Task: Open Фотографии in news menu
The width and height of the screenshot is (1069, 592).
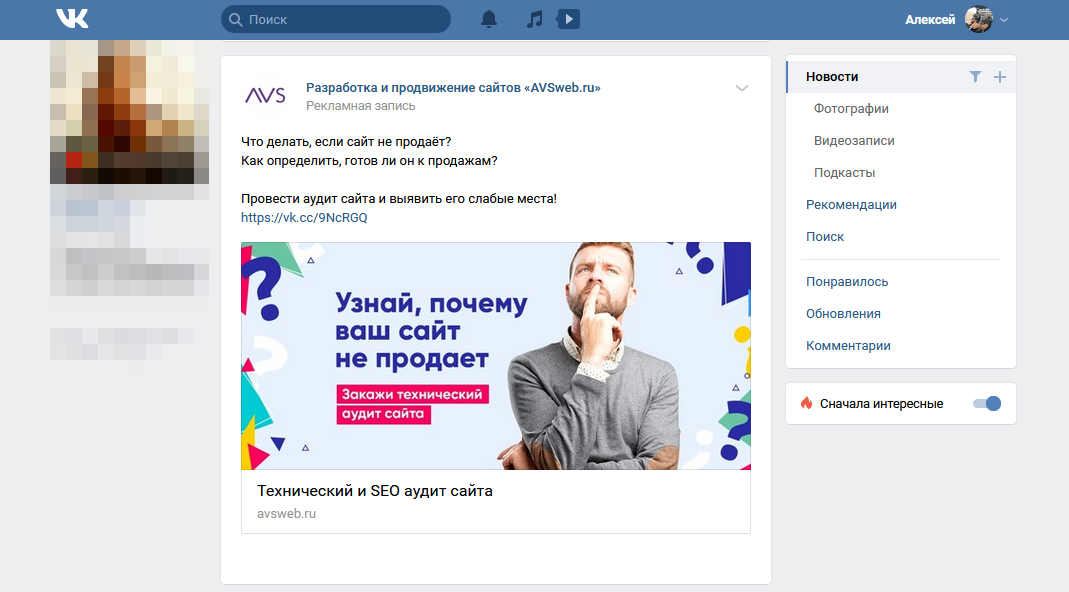Action: coord(851,108)
